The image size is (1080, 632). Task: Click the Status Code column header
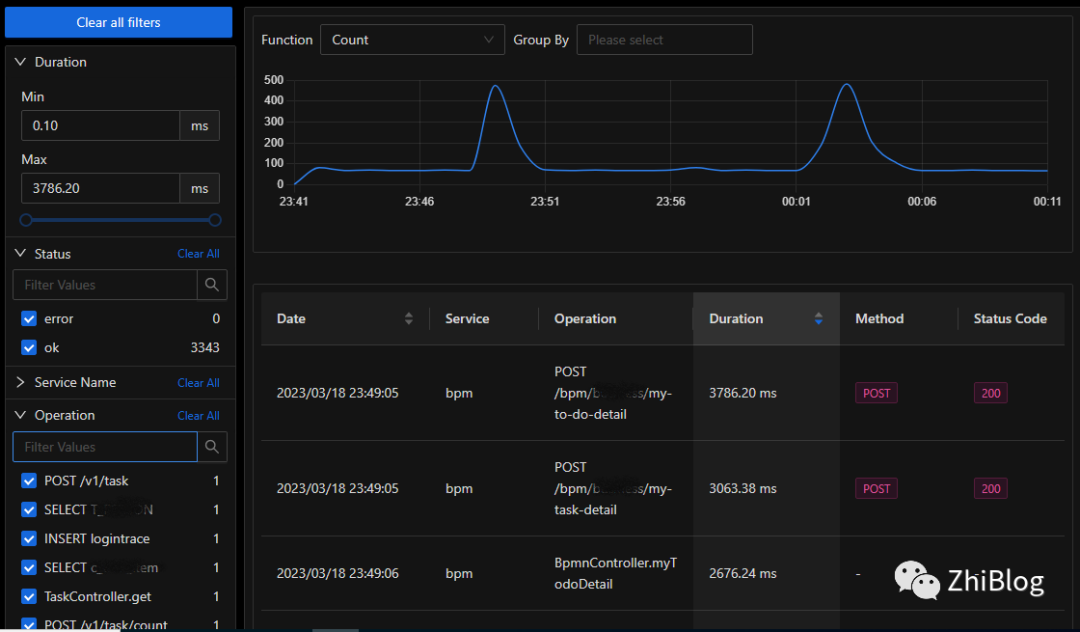point(1010,319)
